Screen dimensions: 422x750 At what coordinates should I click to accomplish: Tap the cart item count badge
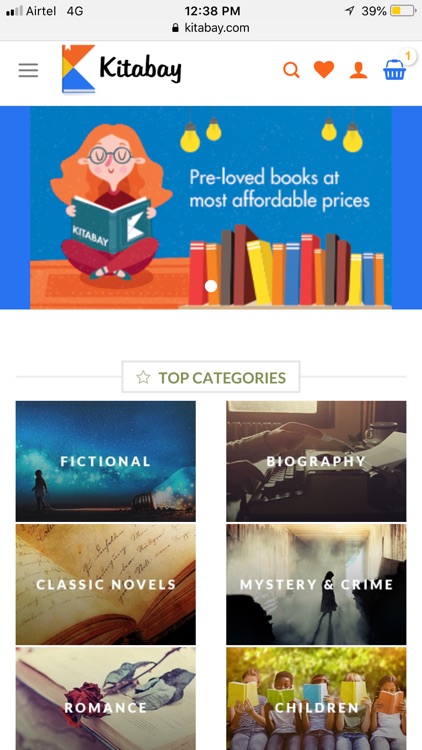tap(408, 56)
